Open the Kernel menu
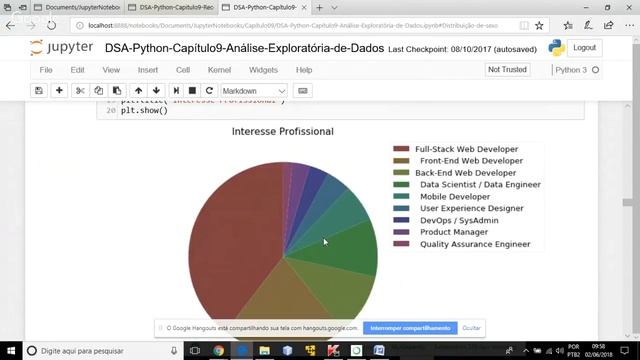This screenshot has height=360, width=640. [x=219, y=70]
